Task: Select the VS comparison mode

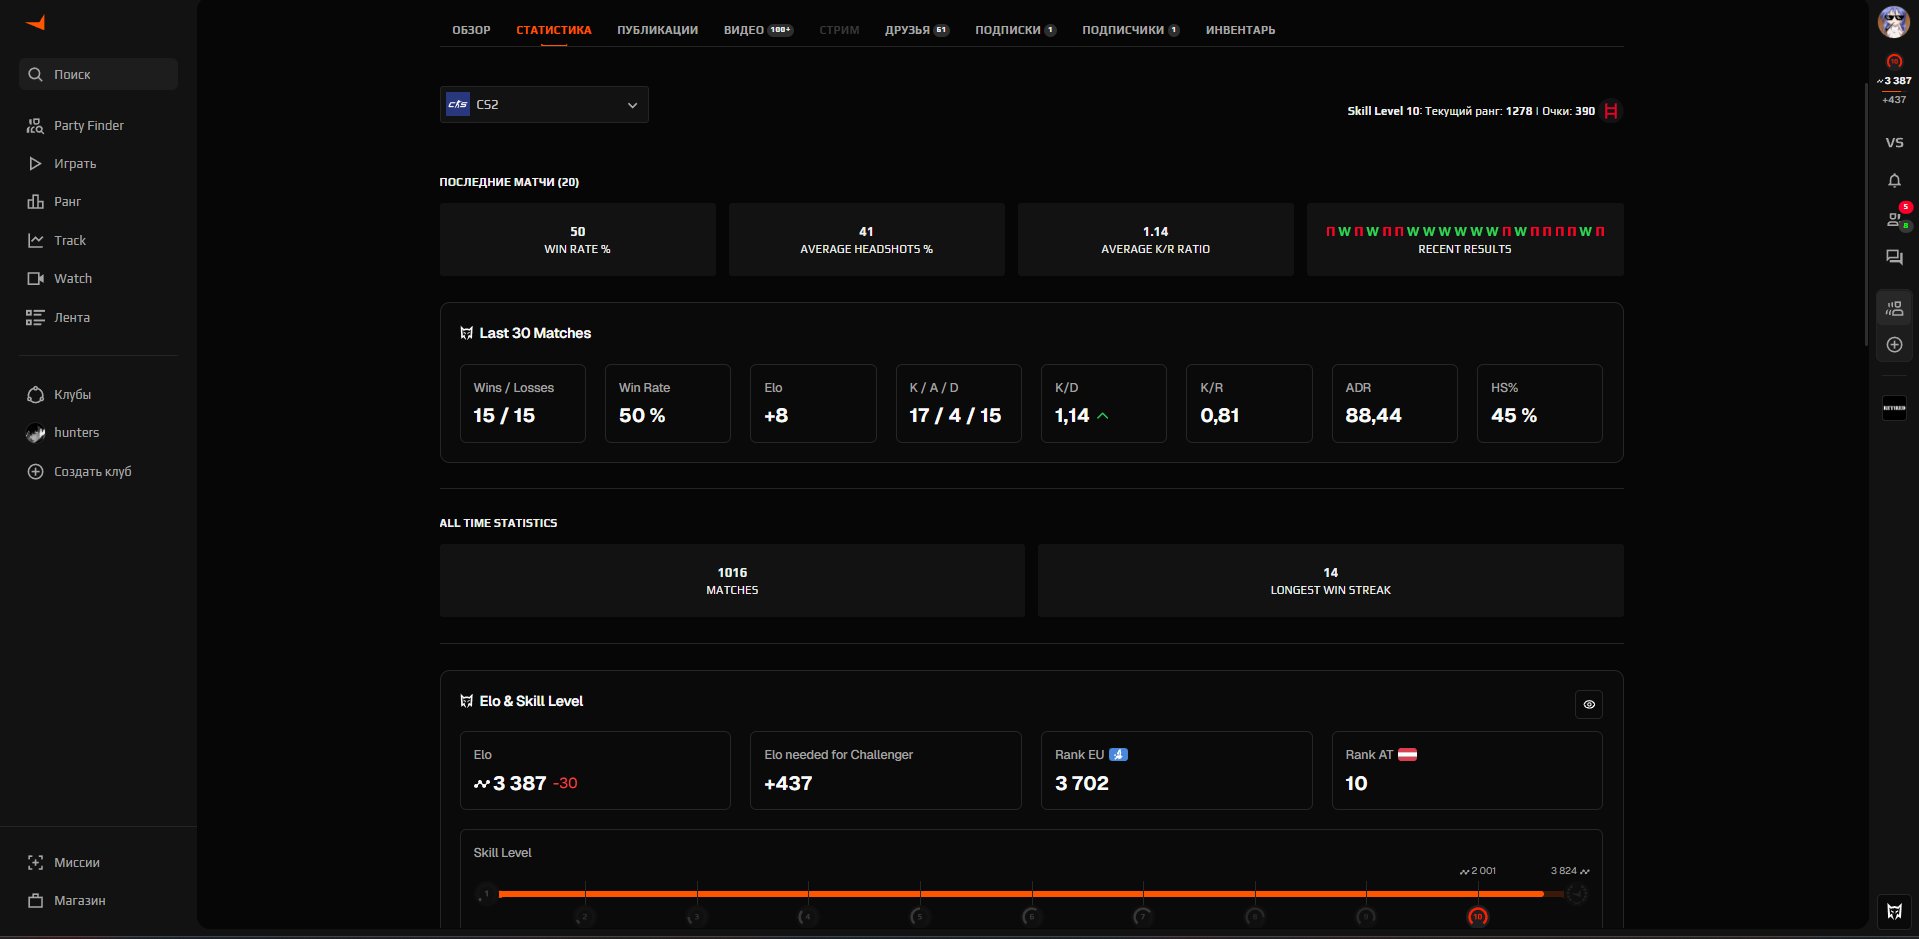Action: tap(1893, 143)
